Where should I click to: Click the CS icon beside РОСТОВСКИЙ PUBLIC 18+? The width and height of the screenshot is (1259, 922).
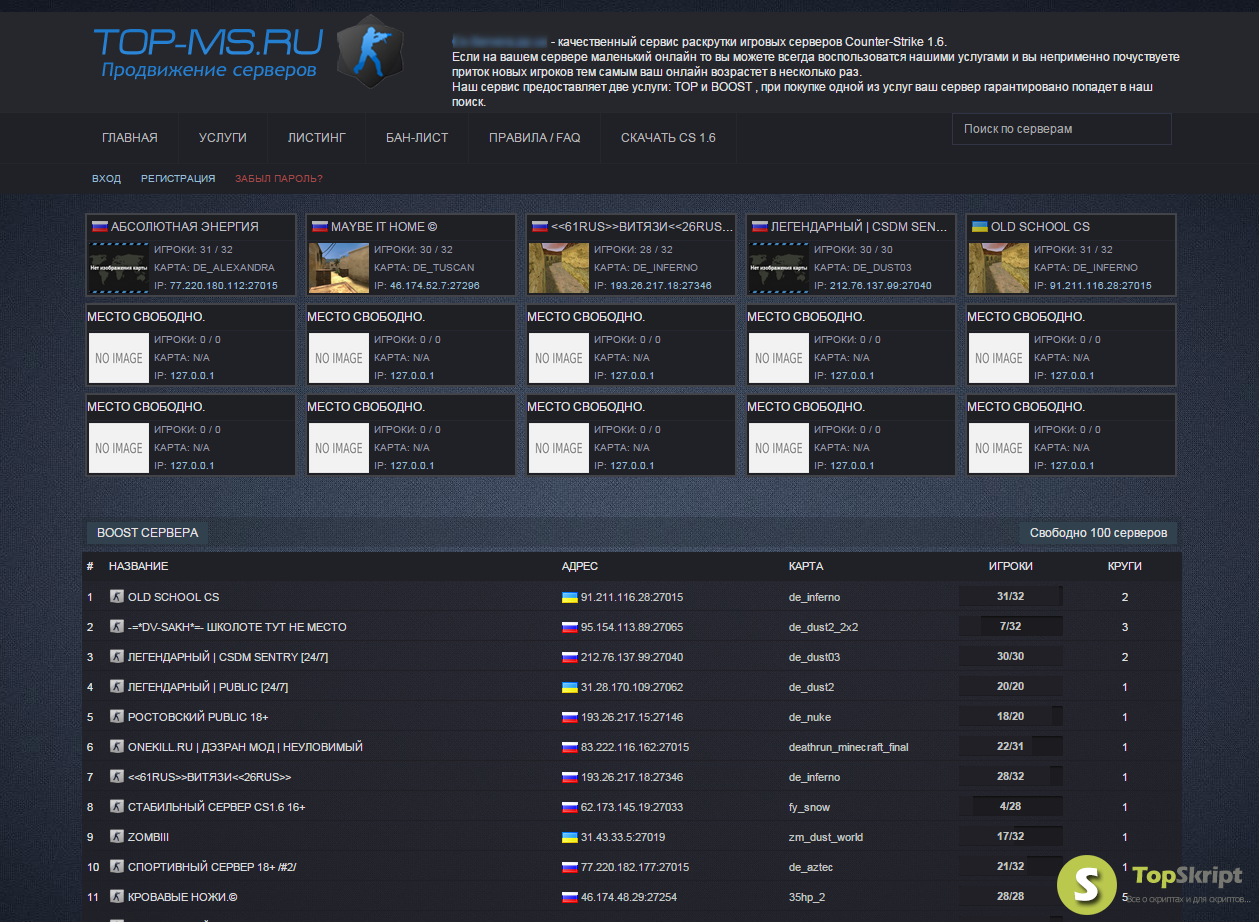tap(116, 716)
